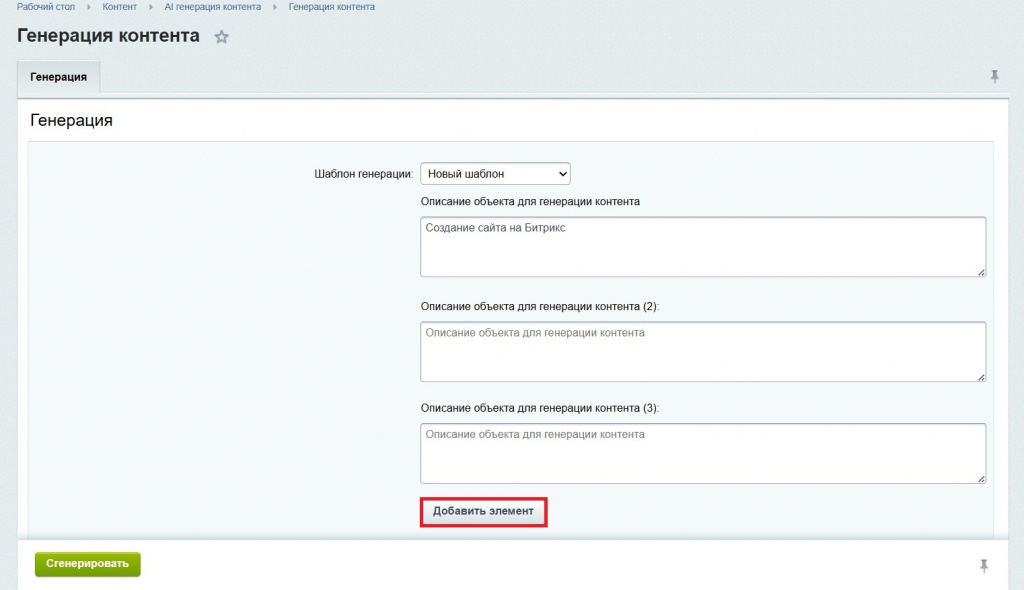Click the green Сгенерировать button
This screenshot has width=1024, height=590.
tap(88, 564)
